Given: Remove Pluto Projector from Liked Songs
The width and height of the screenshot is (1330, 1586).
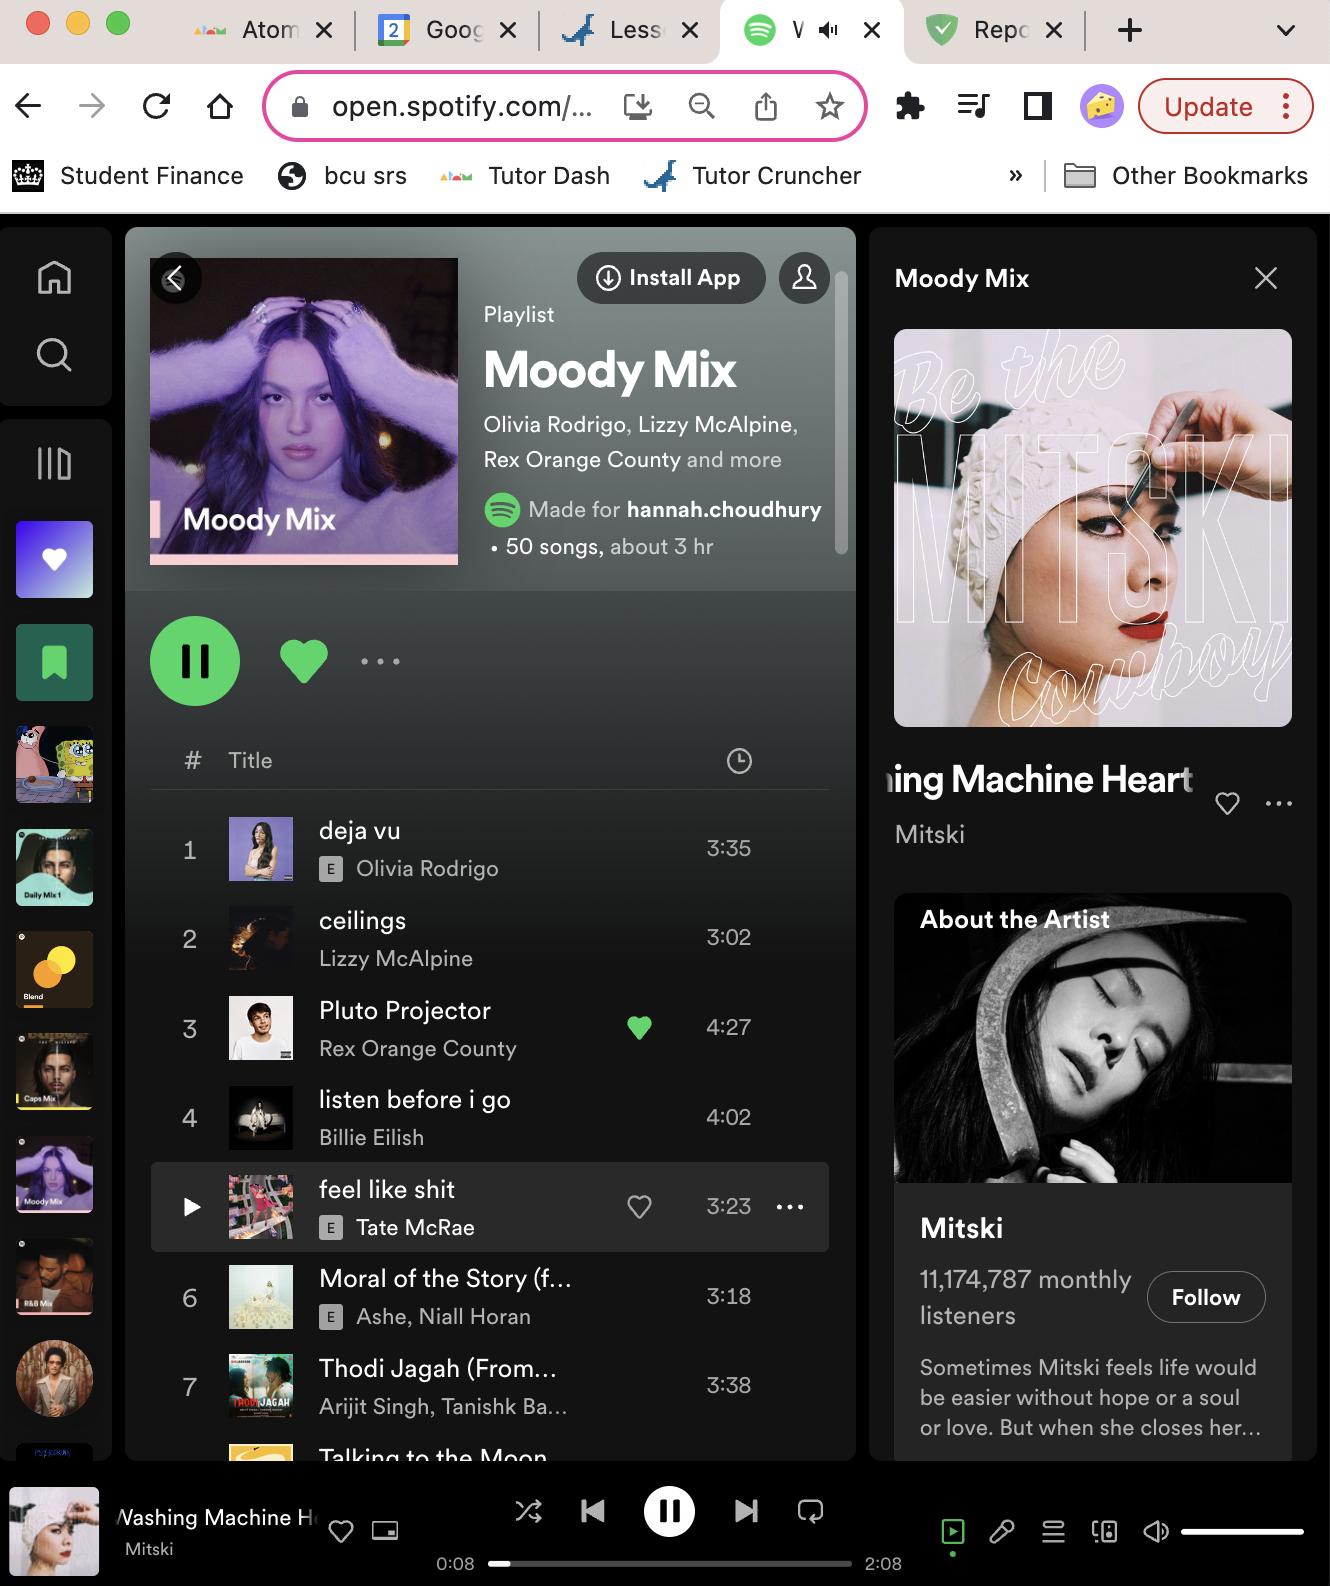Looking at the screenshot, I should [639, 1027].
